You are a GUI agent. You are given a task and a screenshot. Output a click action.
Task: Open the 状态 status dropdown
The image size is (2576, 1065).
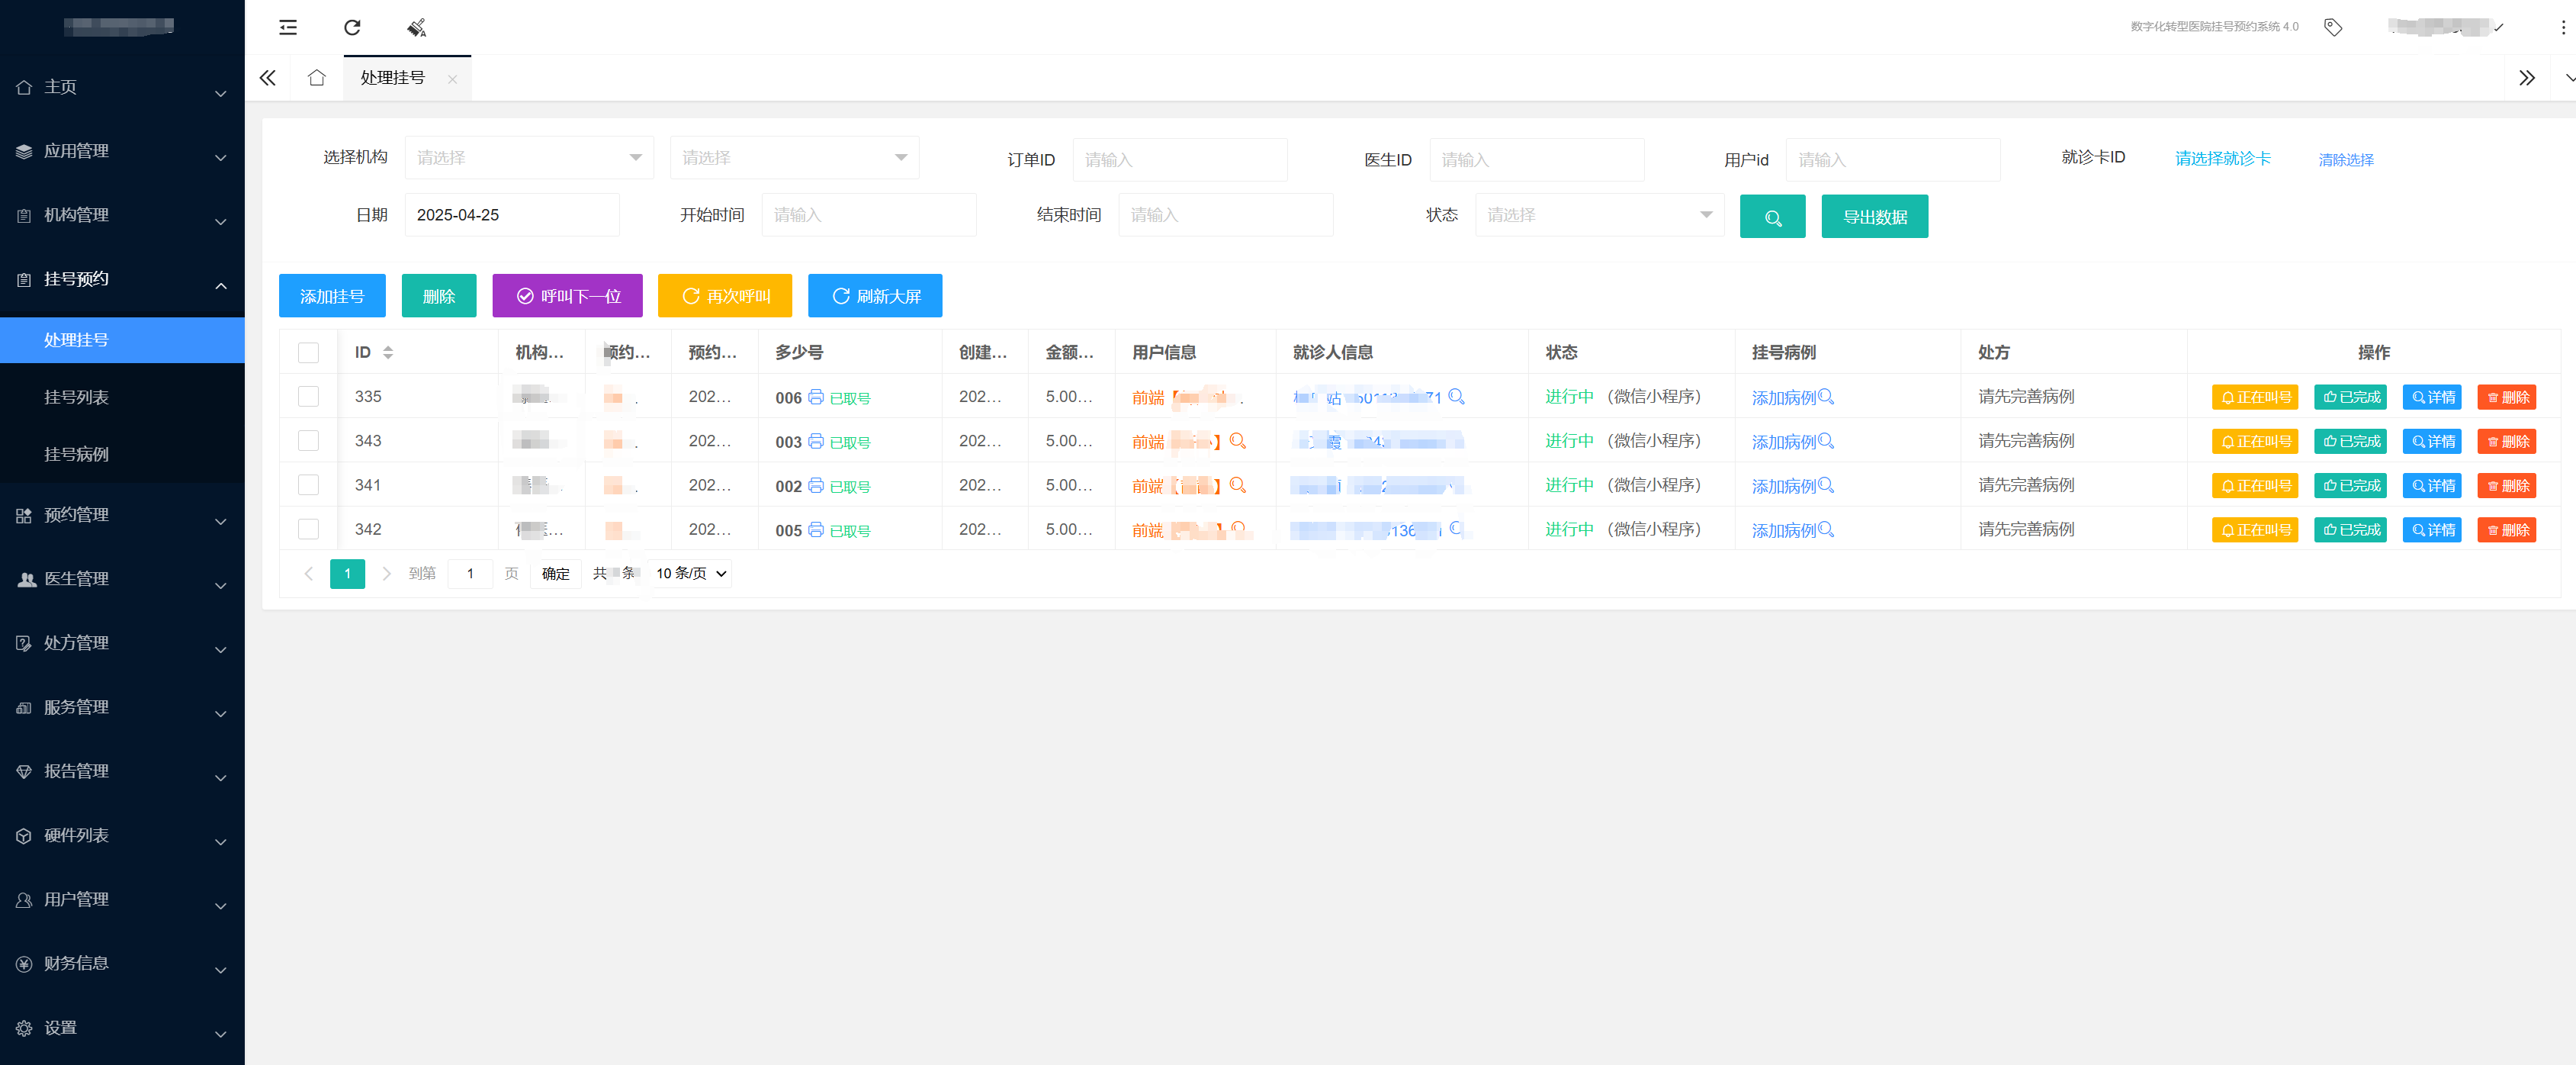pyautogui.click(x=1598, y=215)
